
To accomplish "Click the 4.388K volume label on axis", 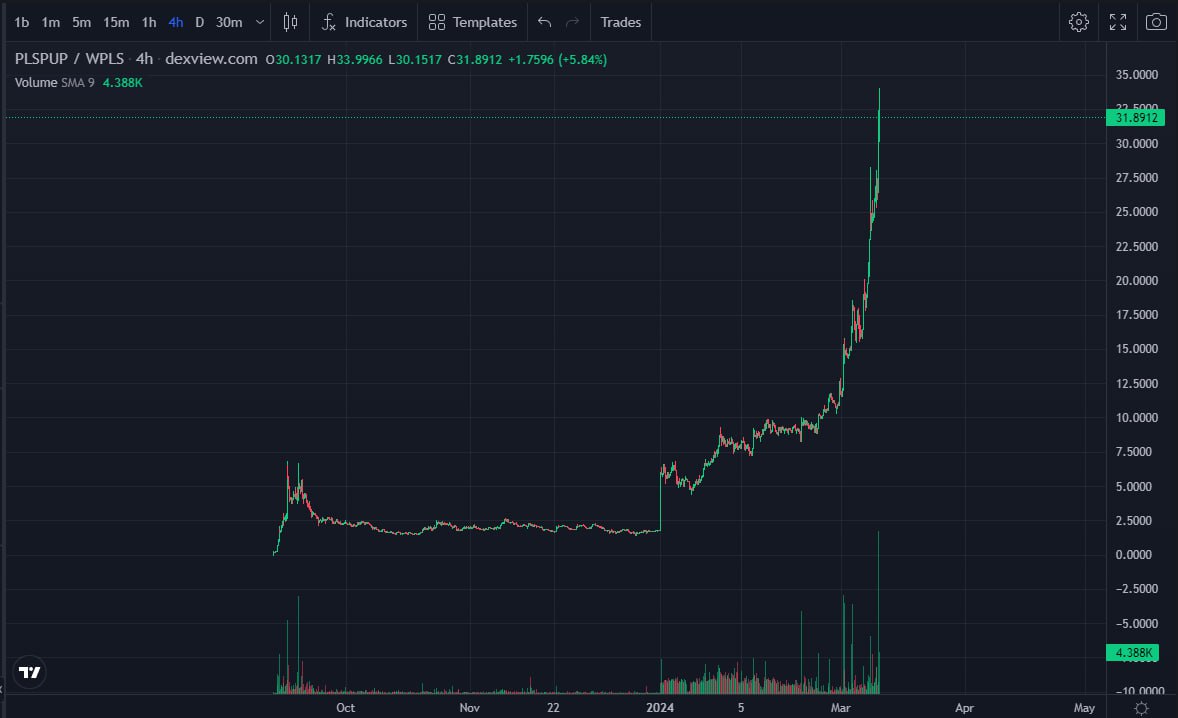I will pos(1133,652).
